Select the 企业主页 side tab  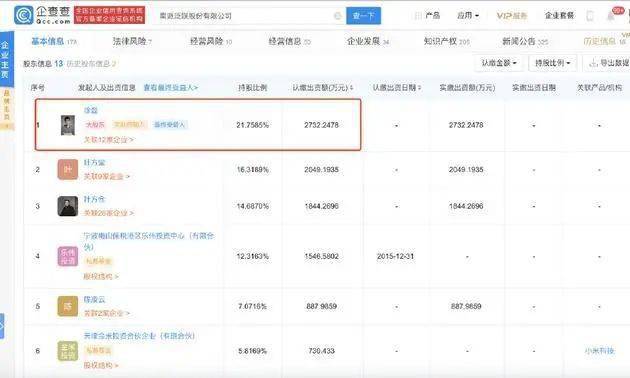(6, 59)
